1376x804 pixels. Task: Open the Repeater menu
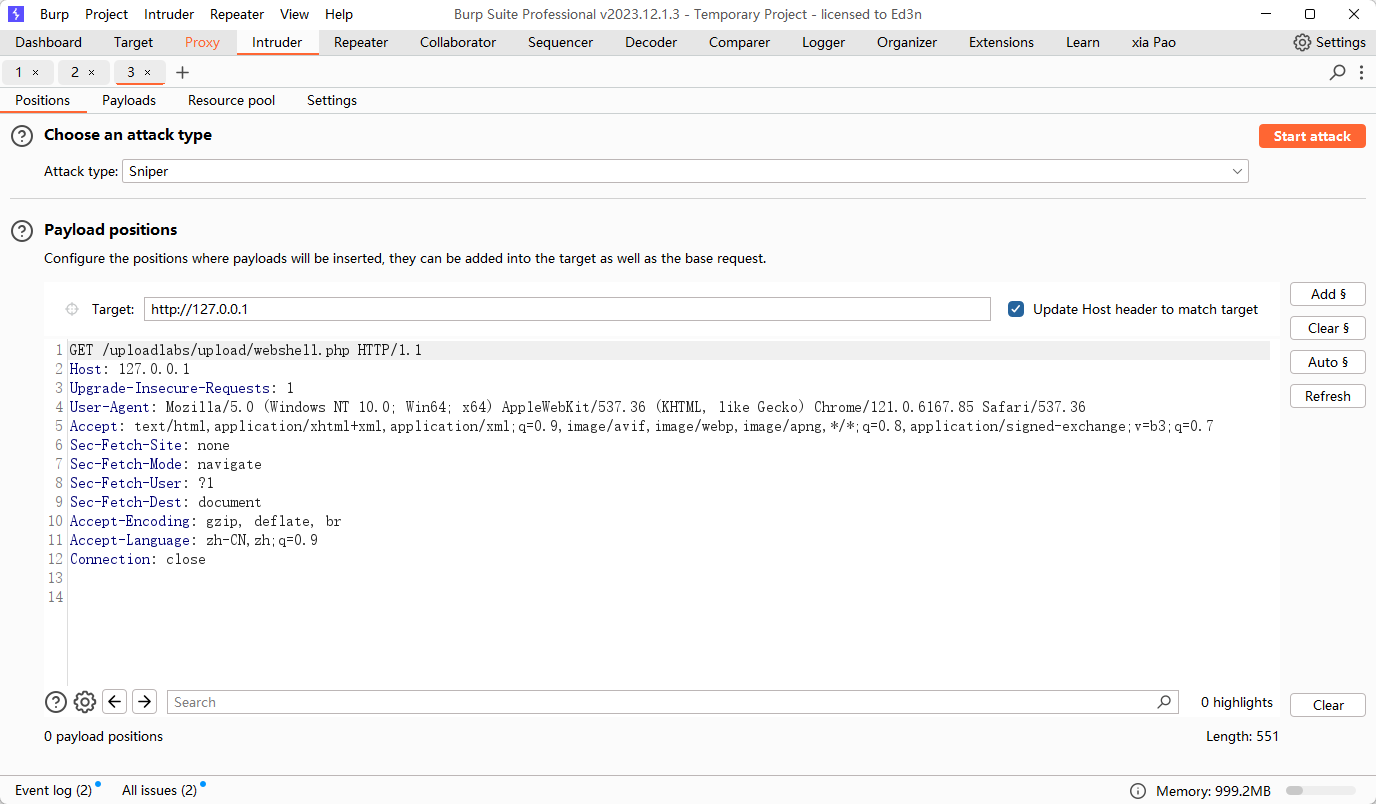237,14
